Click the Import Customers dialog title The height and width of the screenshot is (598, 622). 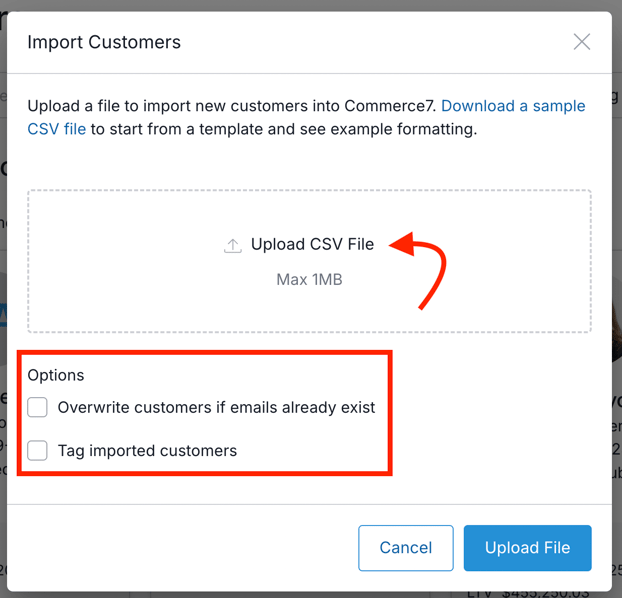tap(104, 42)
